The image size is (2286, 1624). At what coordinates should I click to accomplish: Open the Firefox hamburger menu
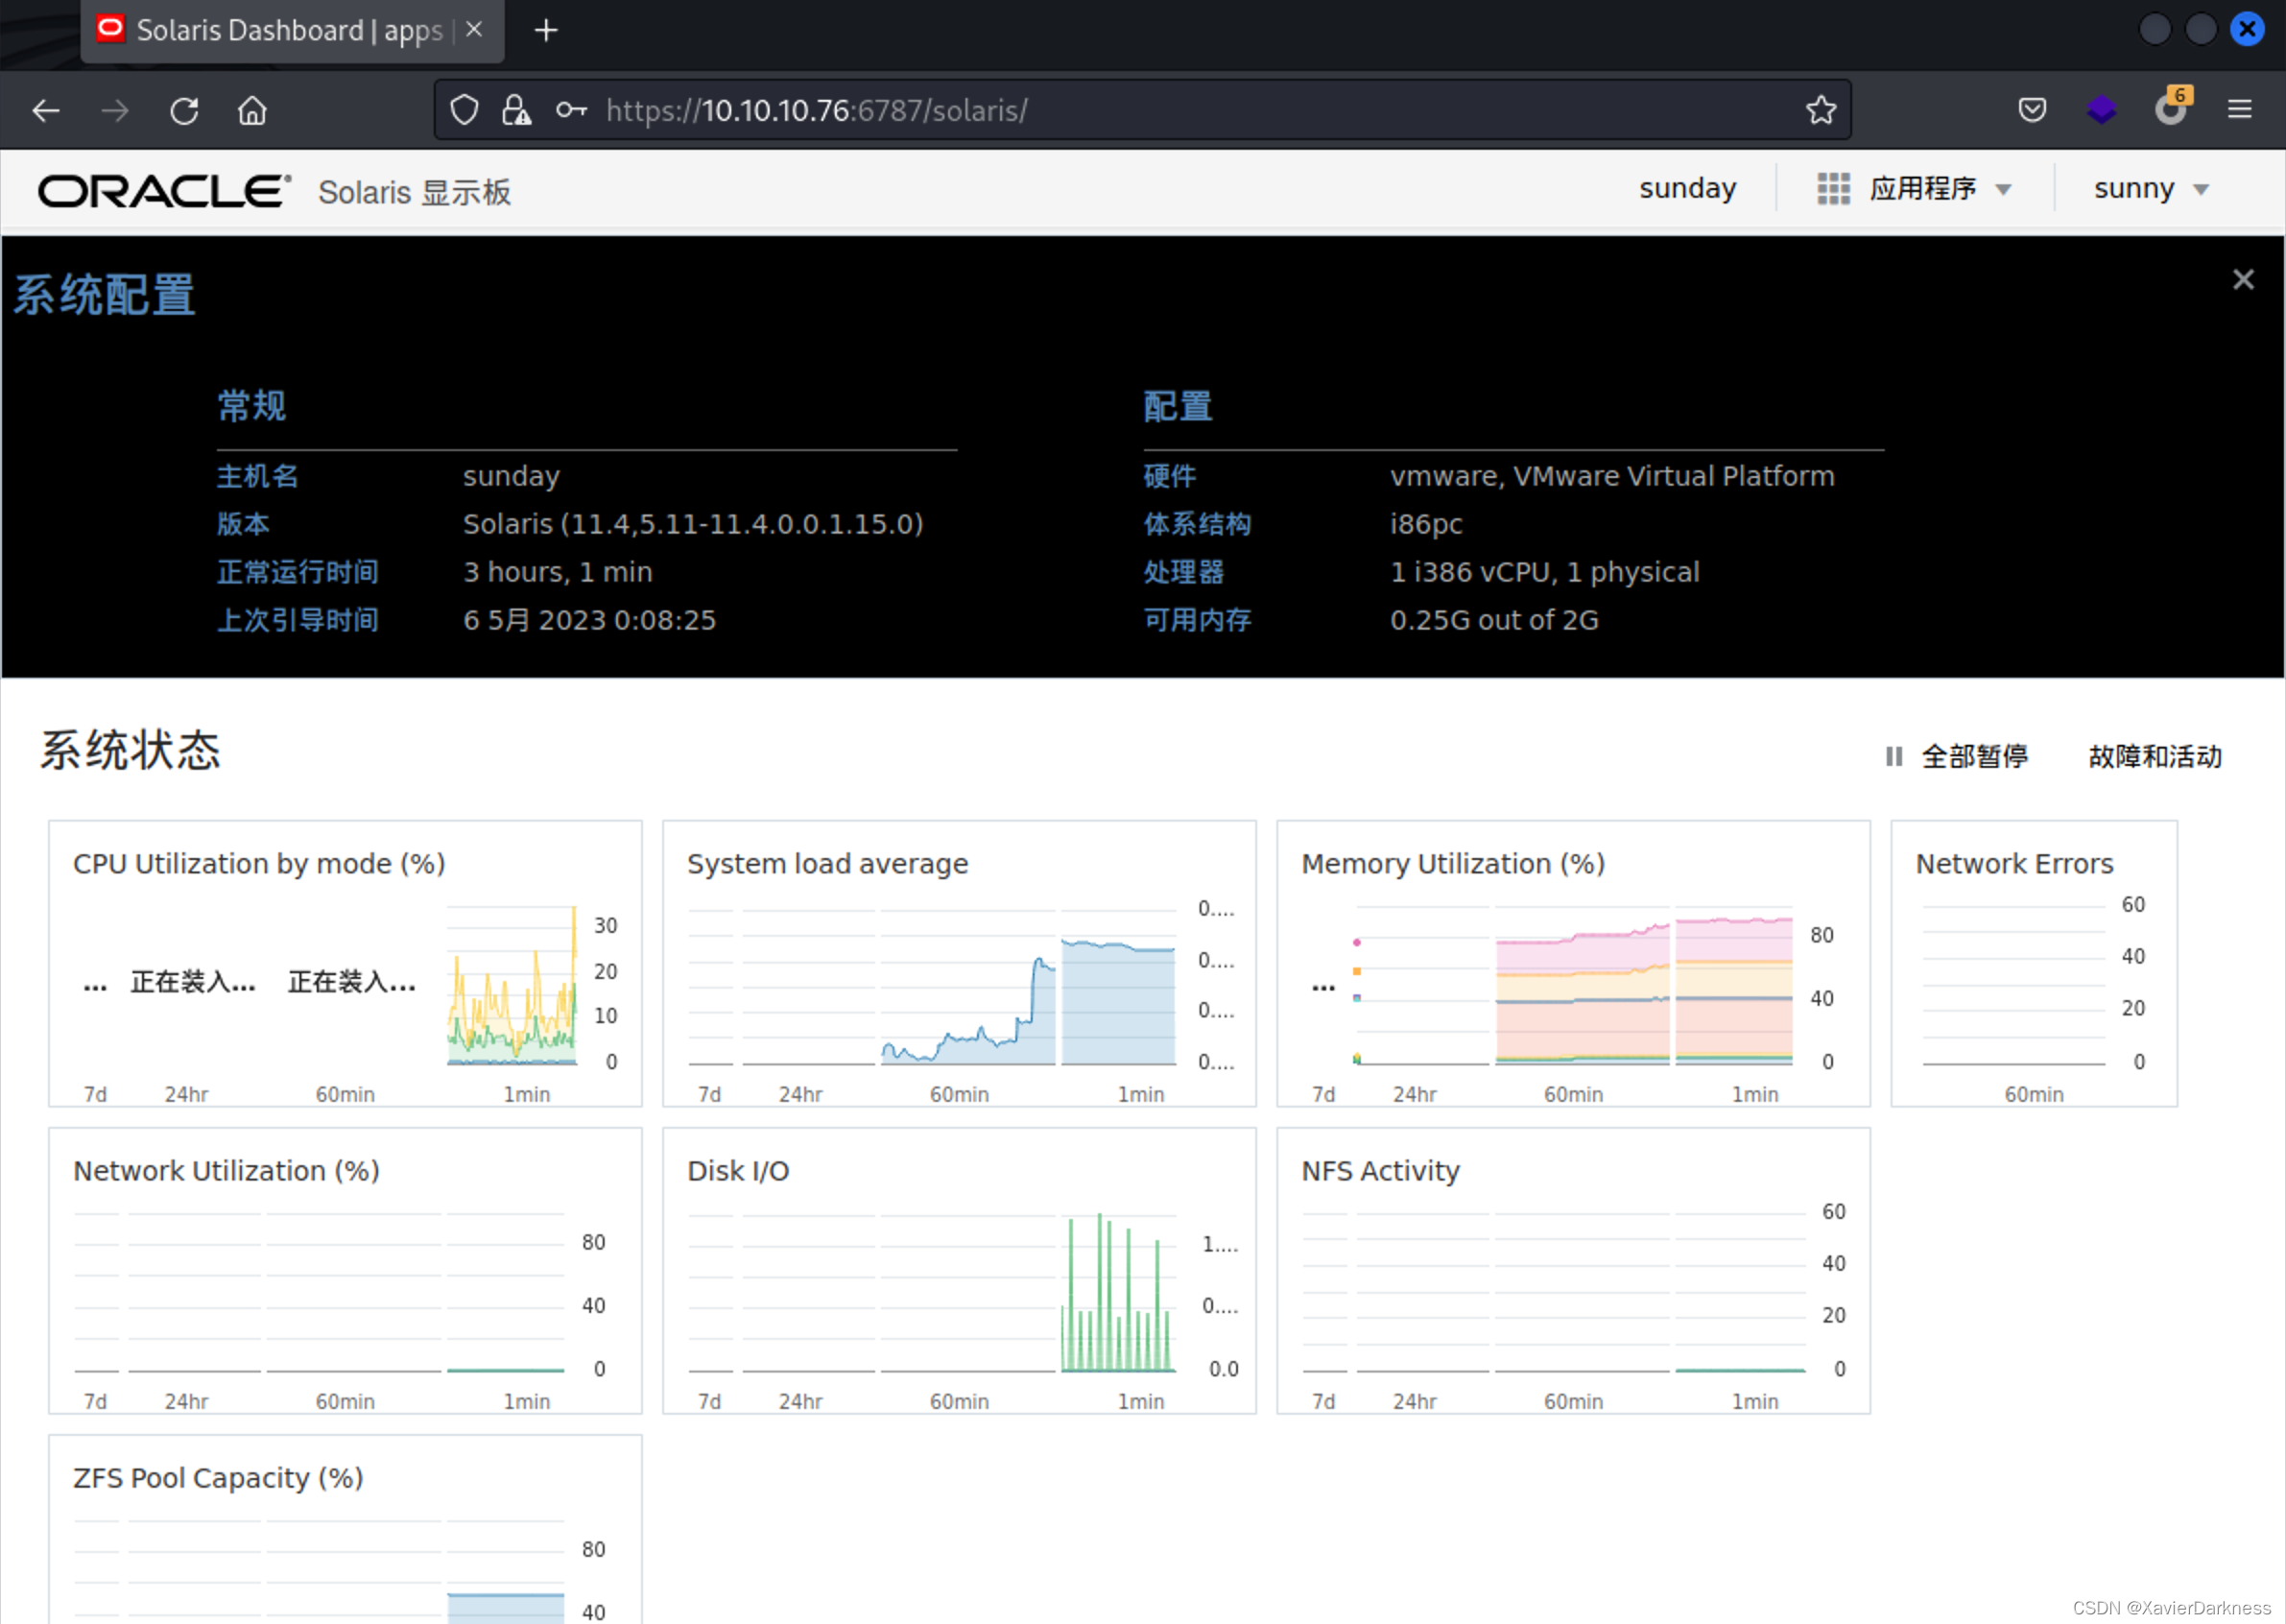pos(2240,110)
